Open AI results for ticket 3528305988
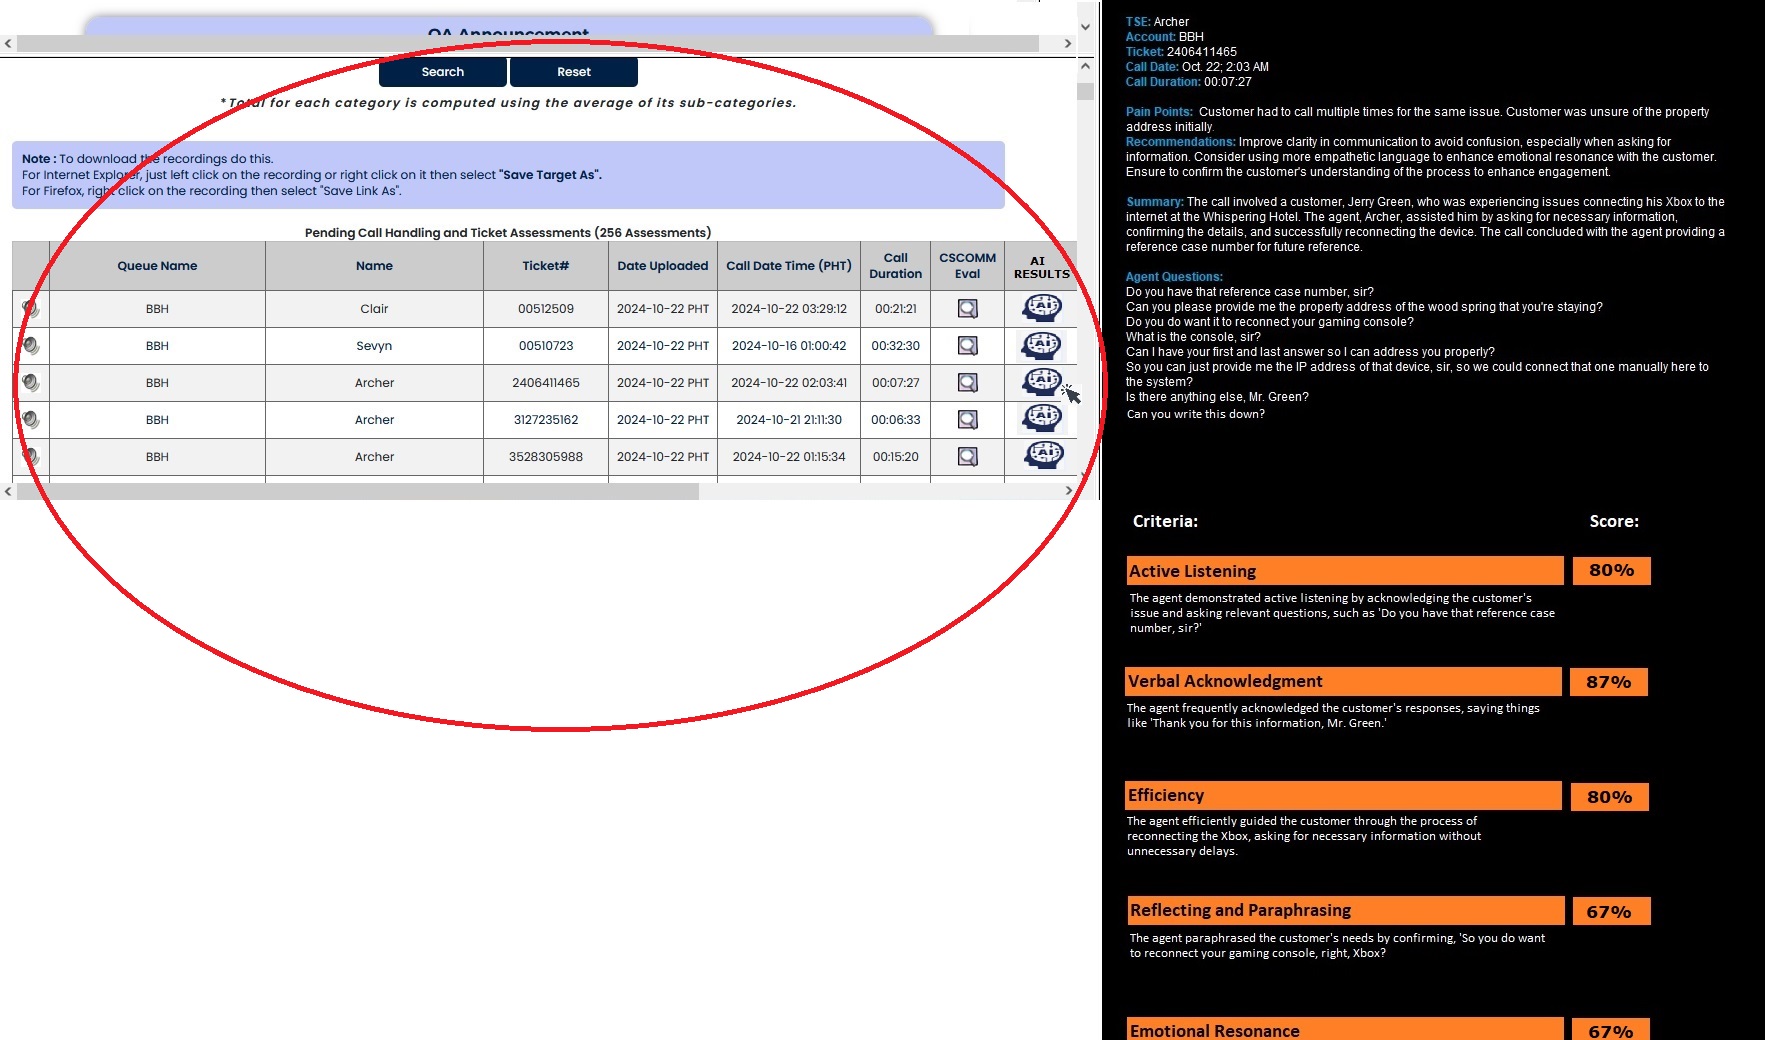1768x1040 pixels. coord(1041,456)
